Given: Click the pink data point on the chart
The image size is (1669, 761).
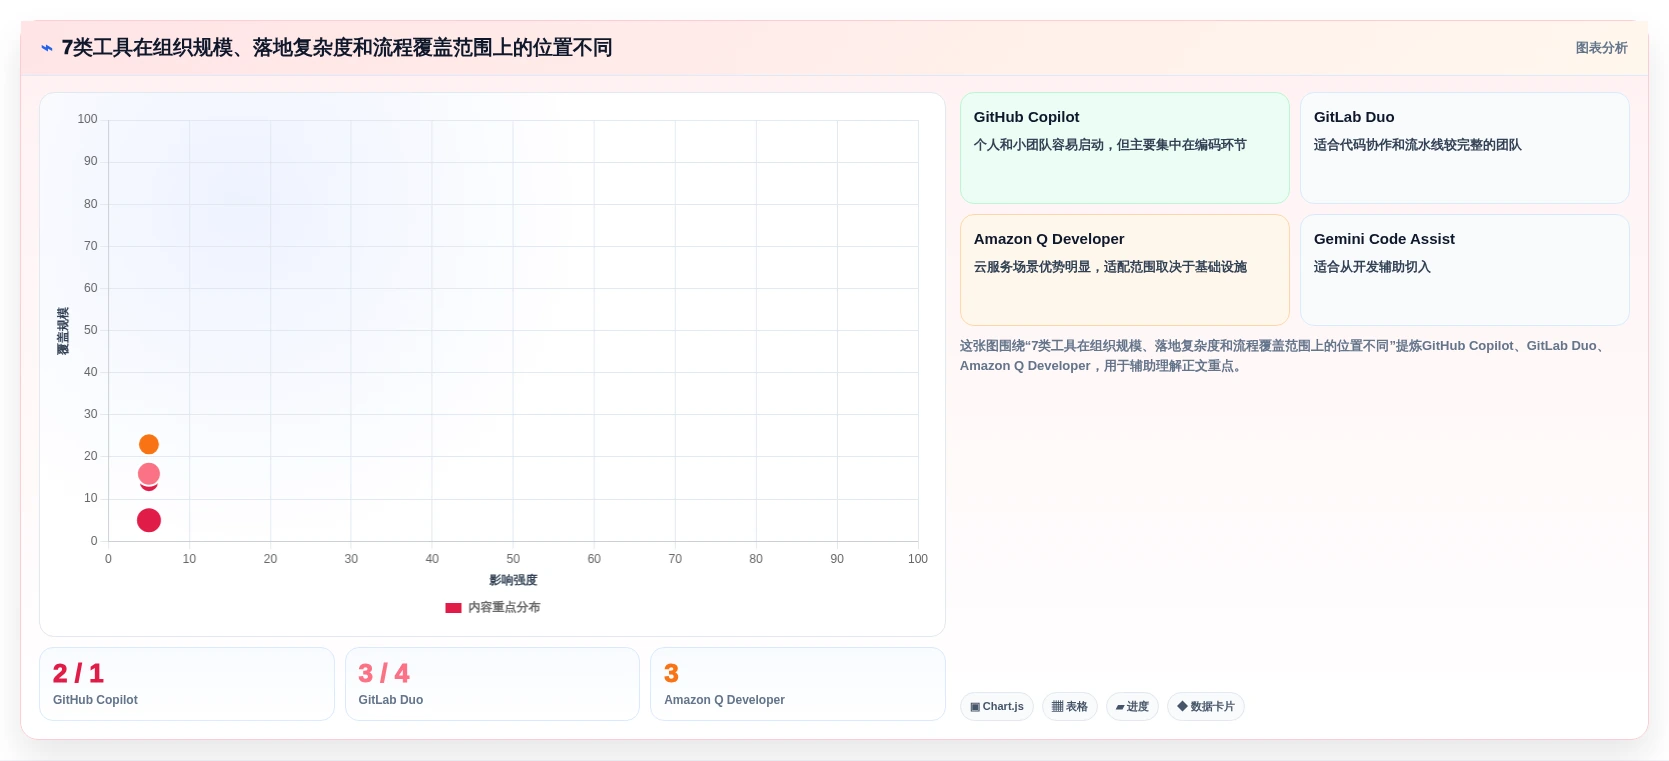Looking at the screenshot, I should click(149, 474).
